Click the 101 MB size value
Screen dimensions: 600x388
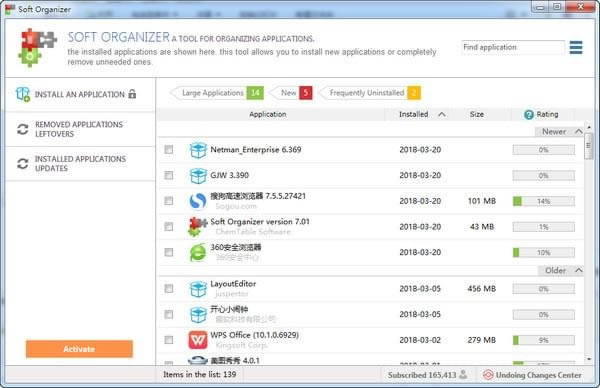point(481,201)
